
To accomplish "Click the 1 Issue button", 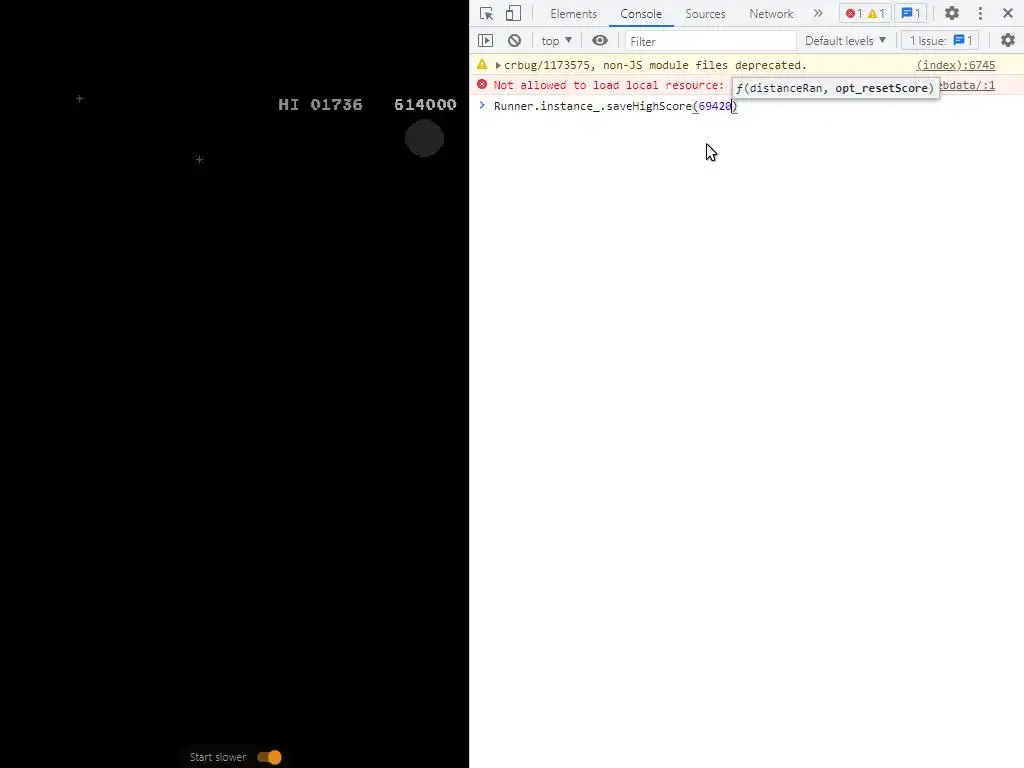I will pyautogui.click(x=940, y=40).
